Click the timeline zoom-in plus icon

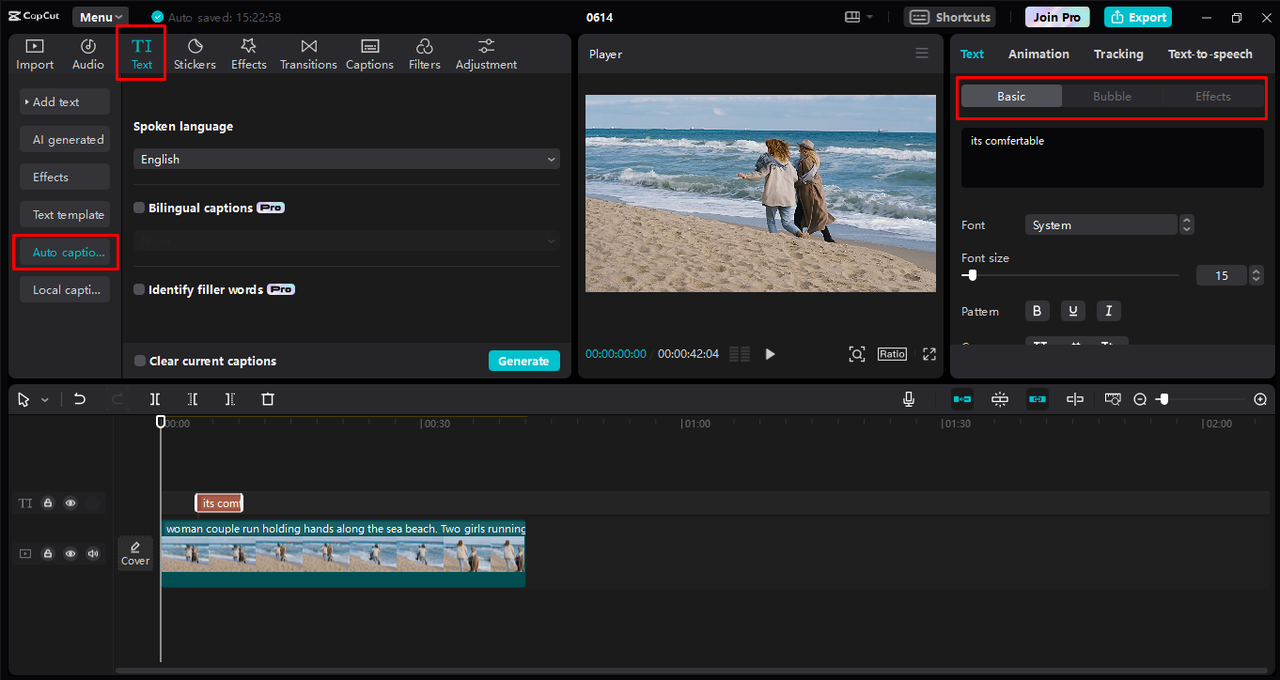click(x=1260, y=399)
